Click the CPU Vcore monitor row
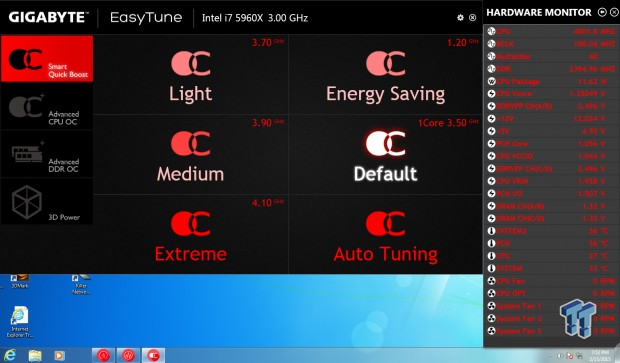 coord(551,94)
